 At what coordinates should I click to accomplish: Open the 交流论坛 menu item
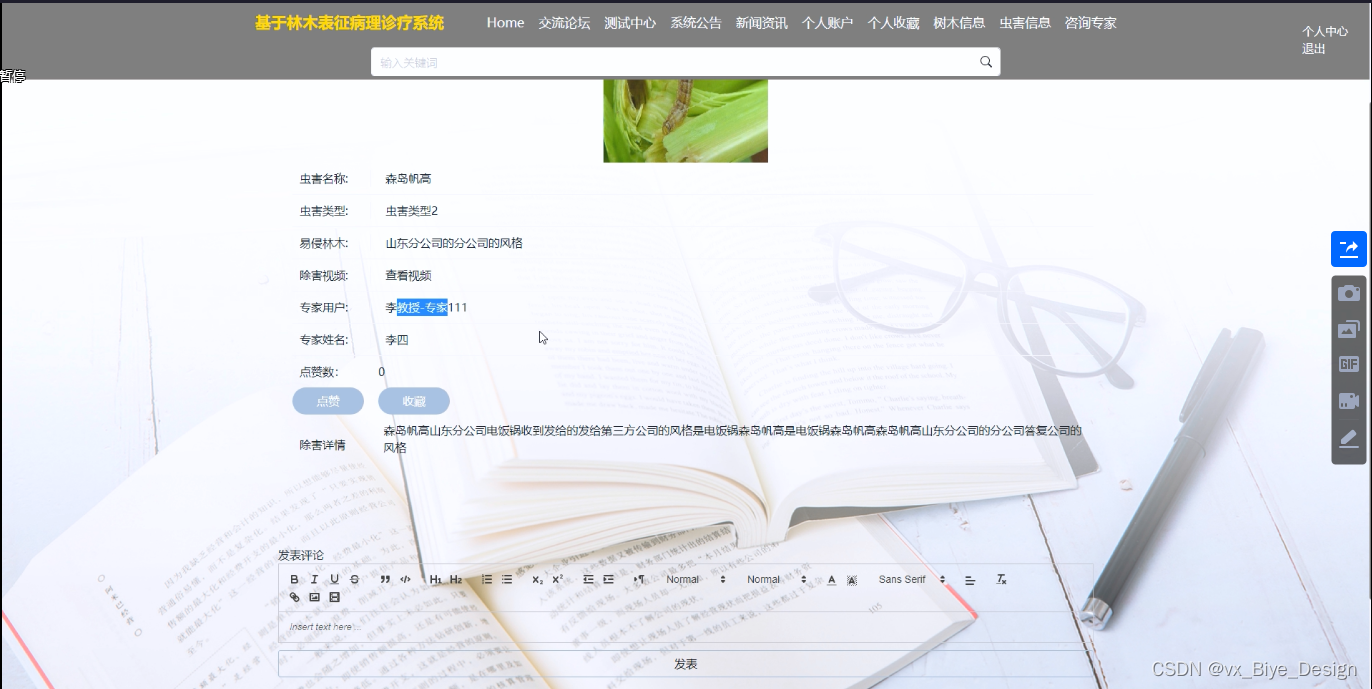(564, 23)
